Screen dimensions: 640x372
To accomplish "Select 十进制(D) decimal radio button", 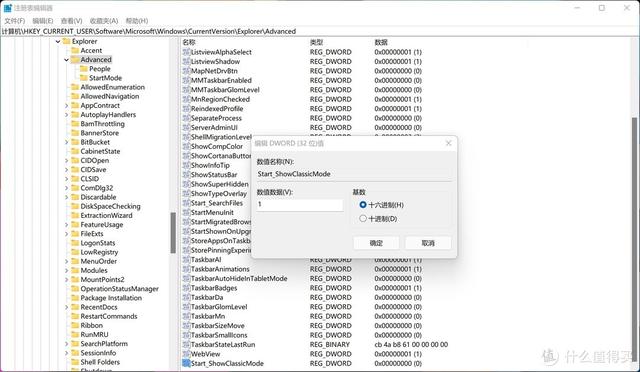I will [x=362, y=218].
